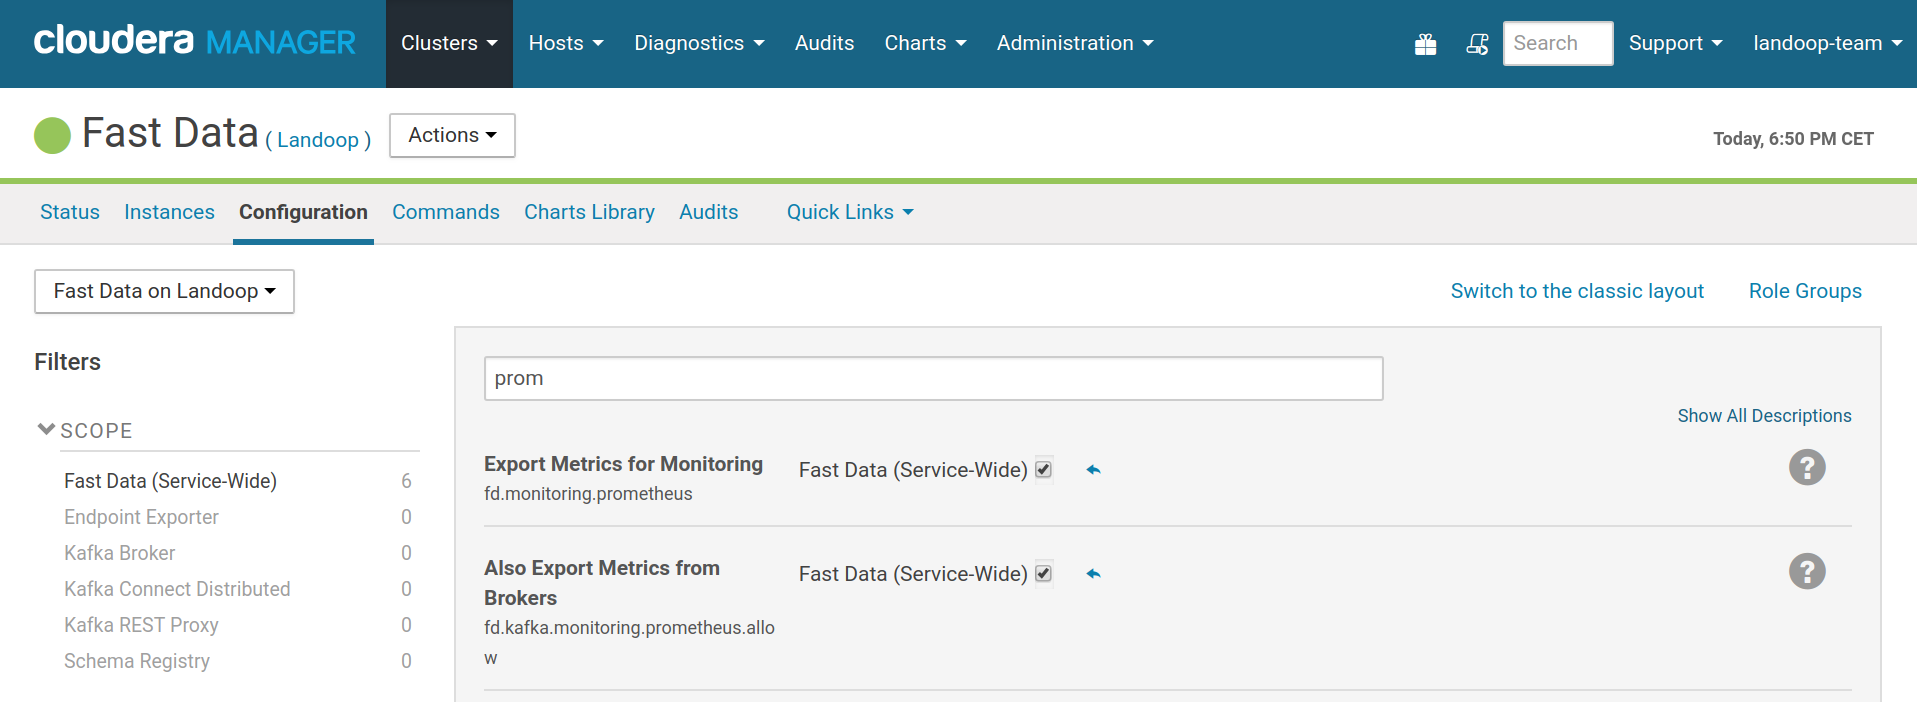Open the landoop-team user menu
The image size is (1917, 702).
[1827, 43]
